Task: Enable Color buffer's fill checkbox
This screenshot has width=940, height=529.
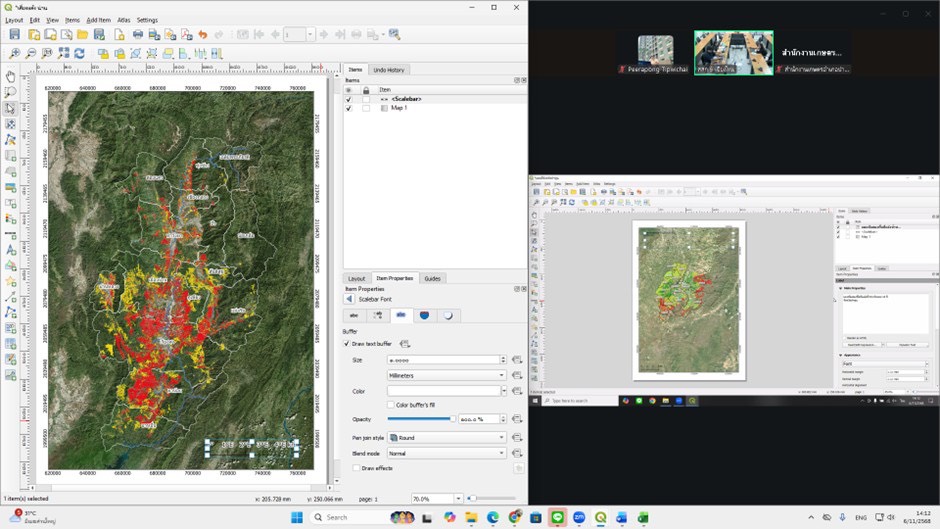Action: tap(391, 404)
